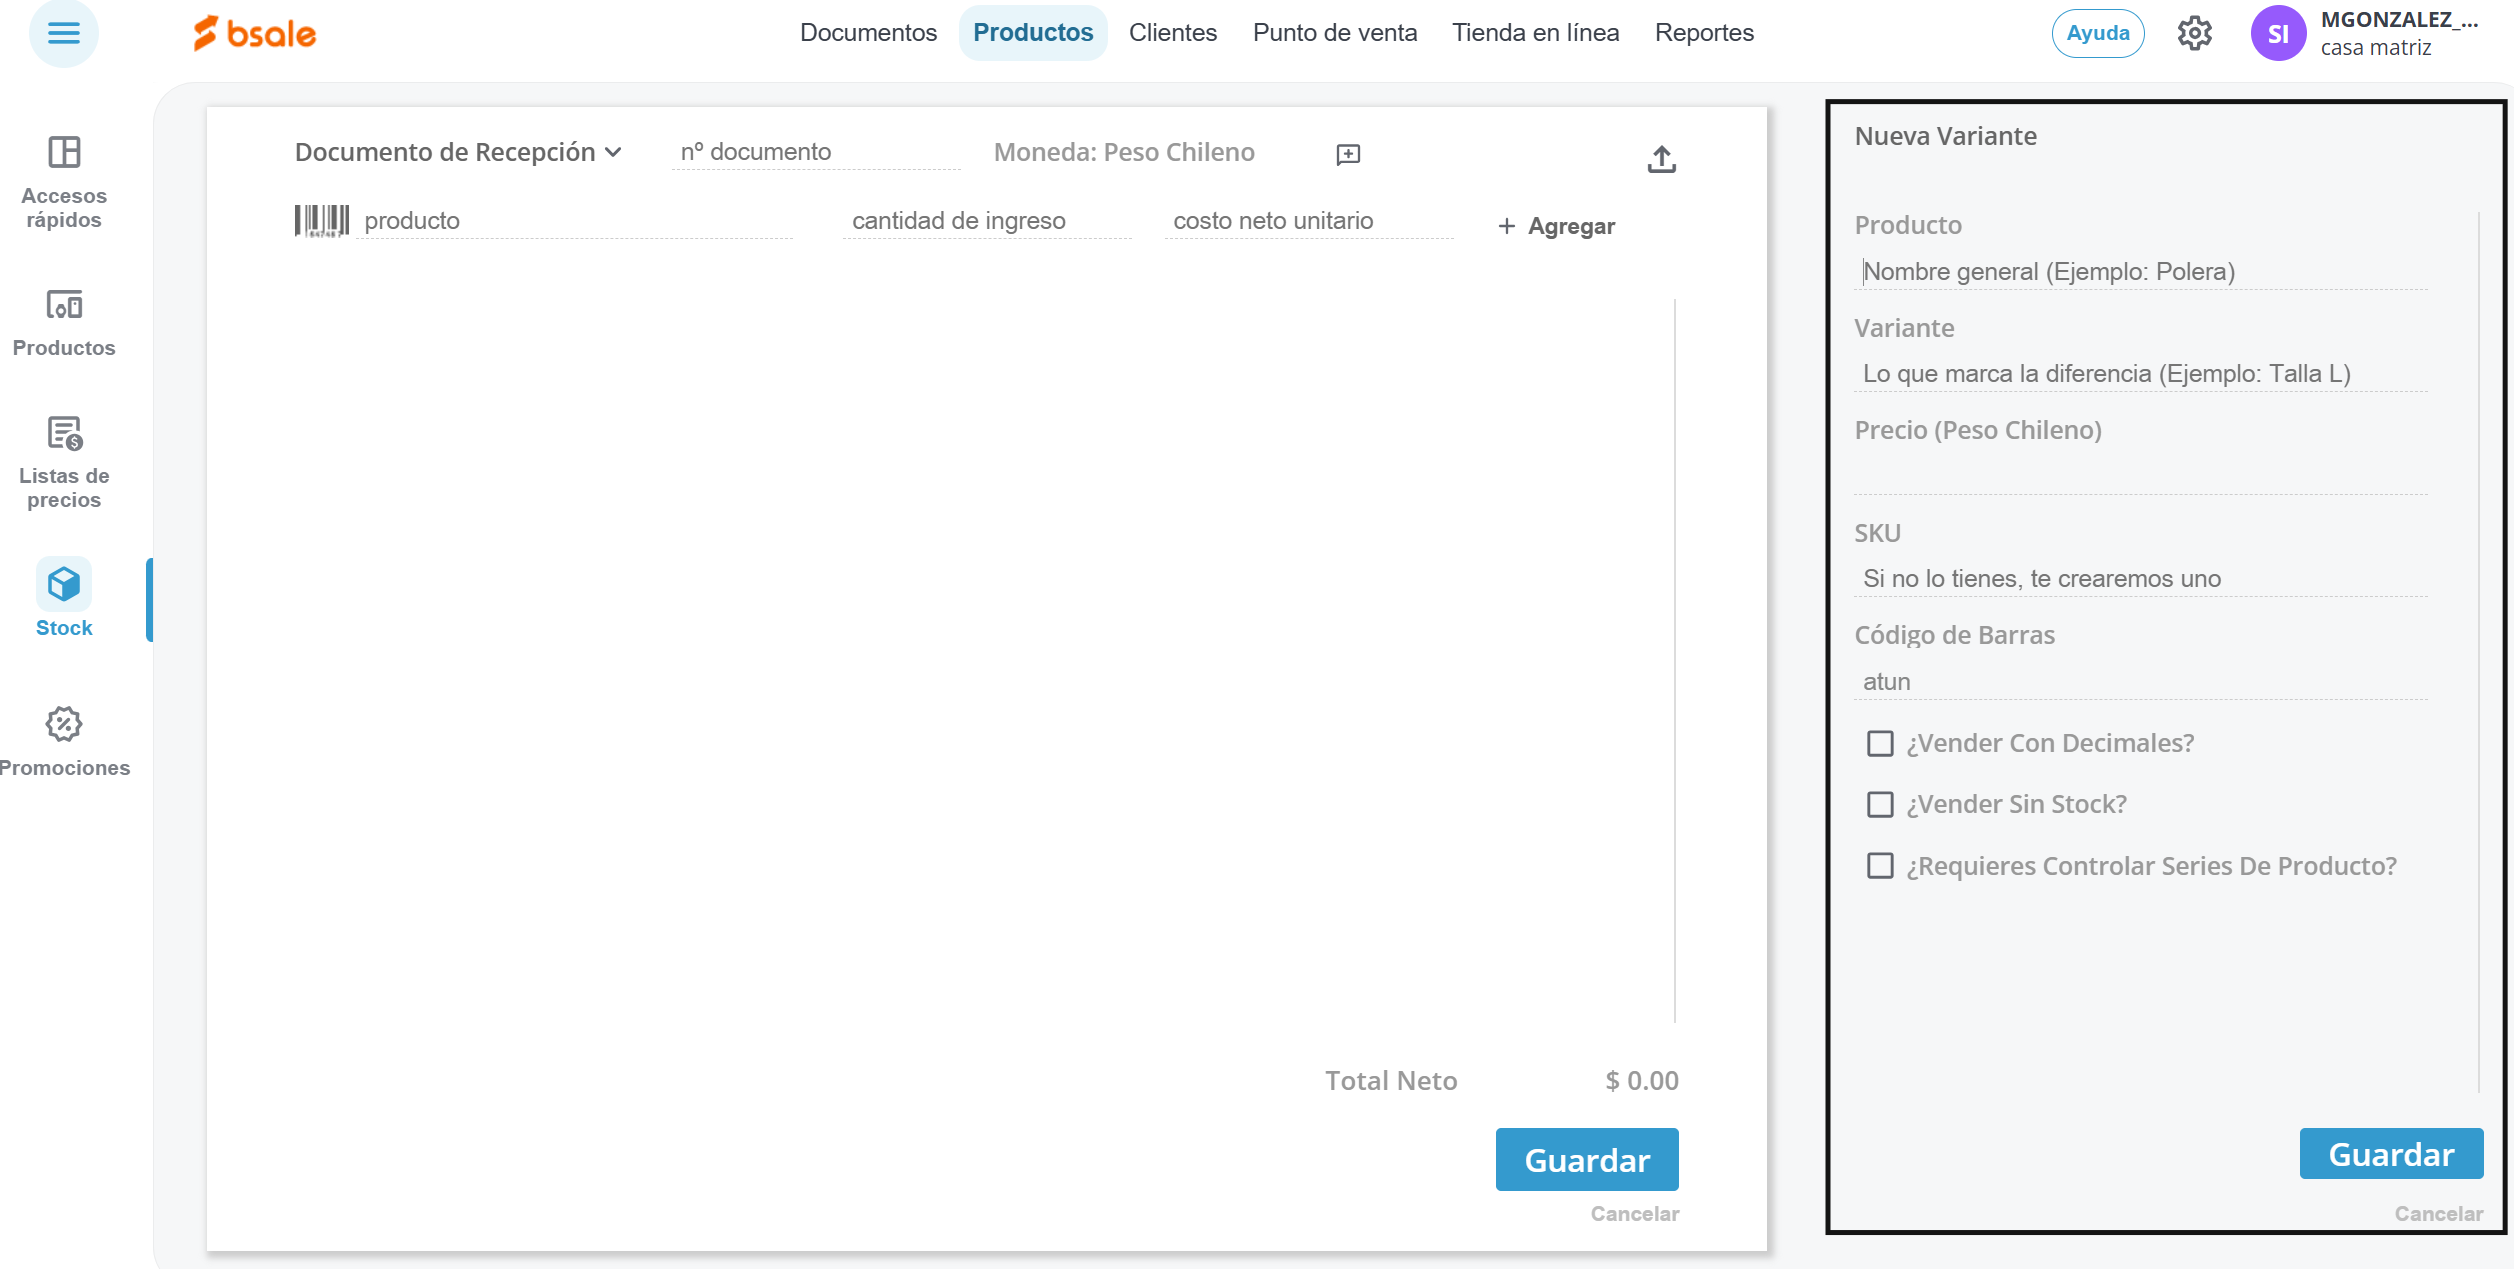Screen dimensions: 2514x1269
Task: Open the Promociones sidebar icon
Action: click(x=64, y=724)
